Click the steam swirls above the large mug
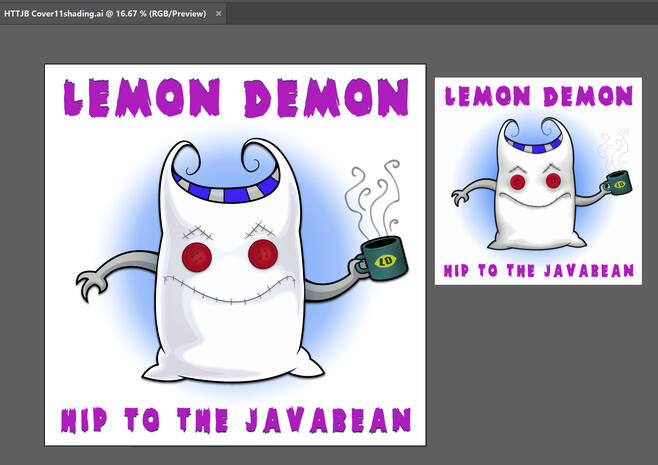Viewport: 658px width, 465px height. [x=373, y=197]
